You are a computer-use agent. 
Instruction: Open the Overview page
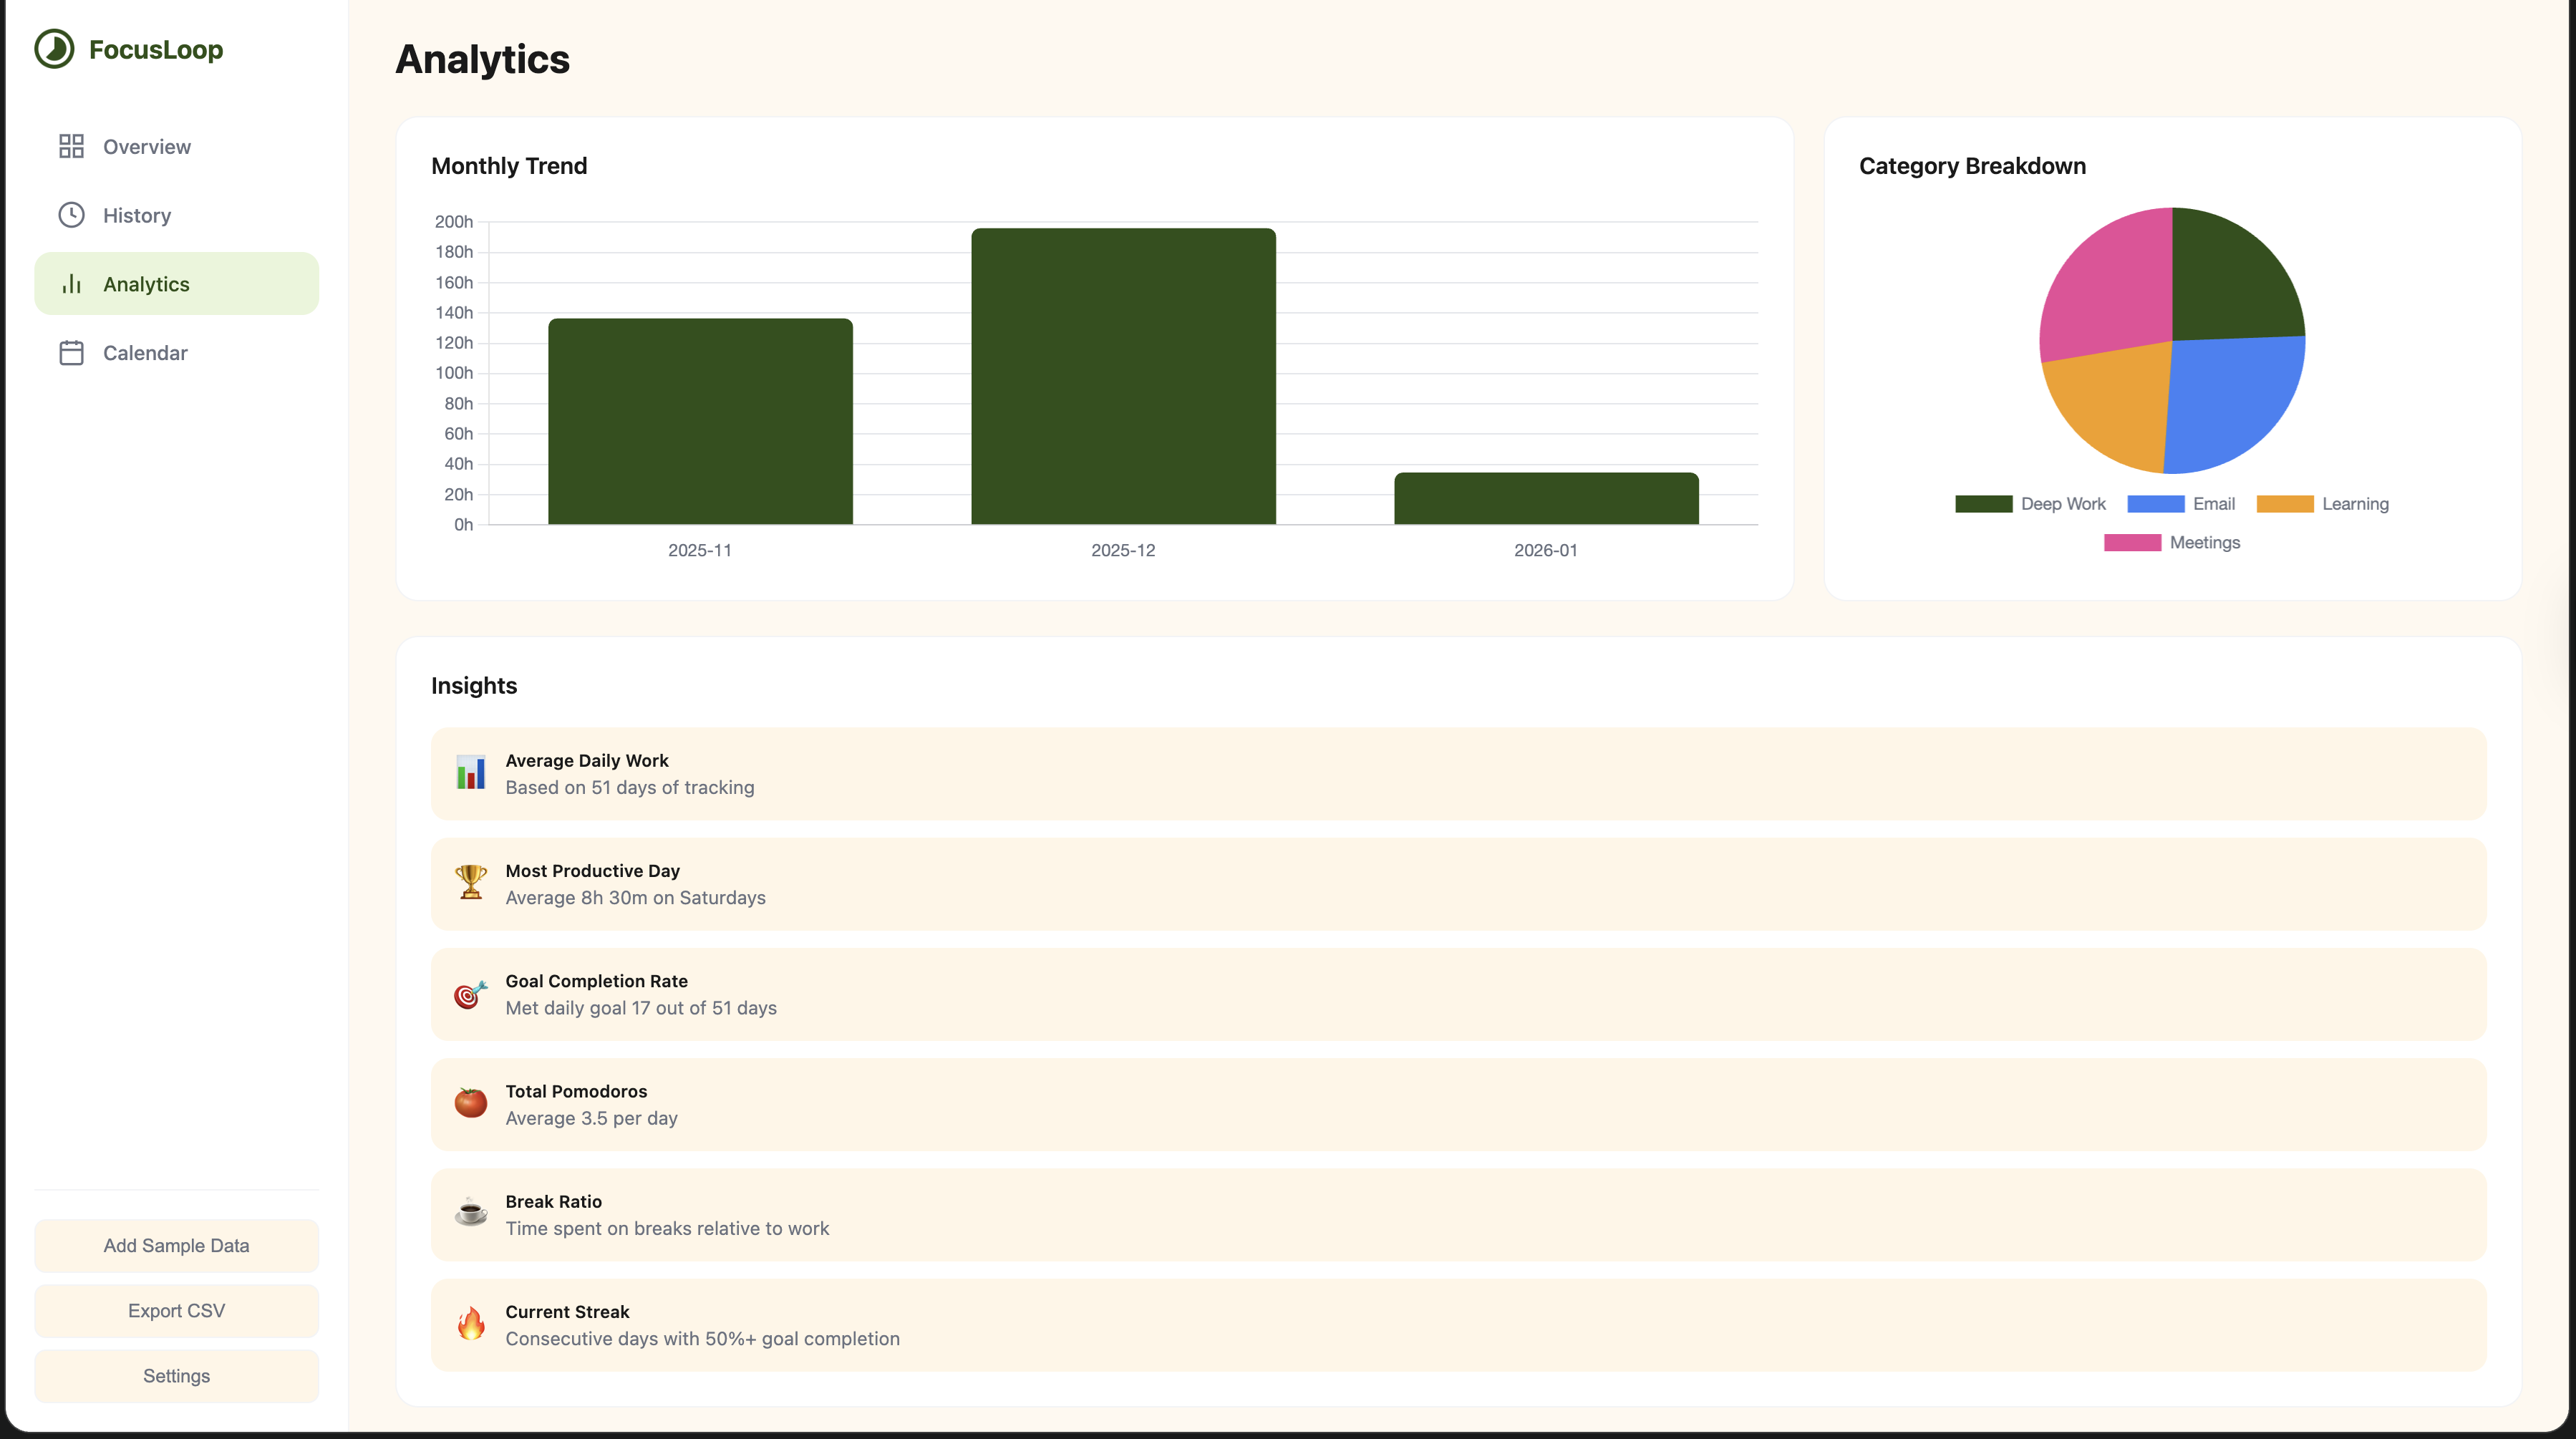(147, 147)
